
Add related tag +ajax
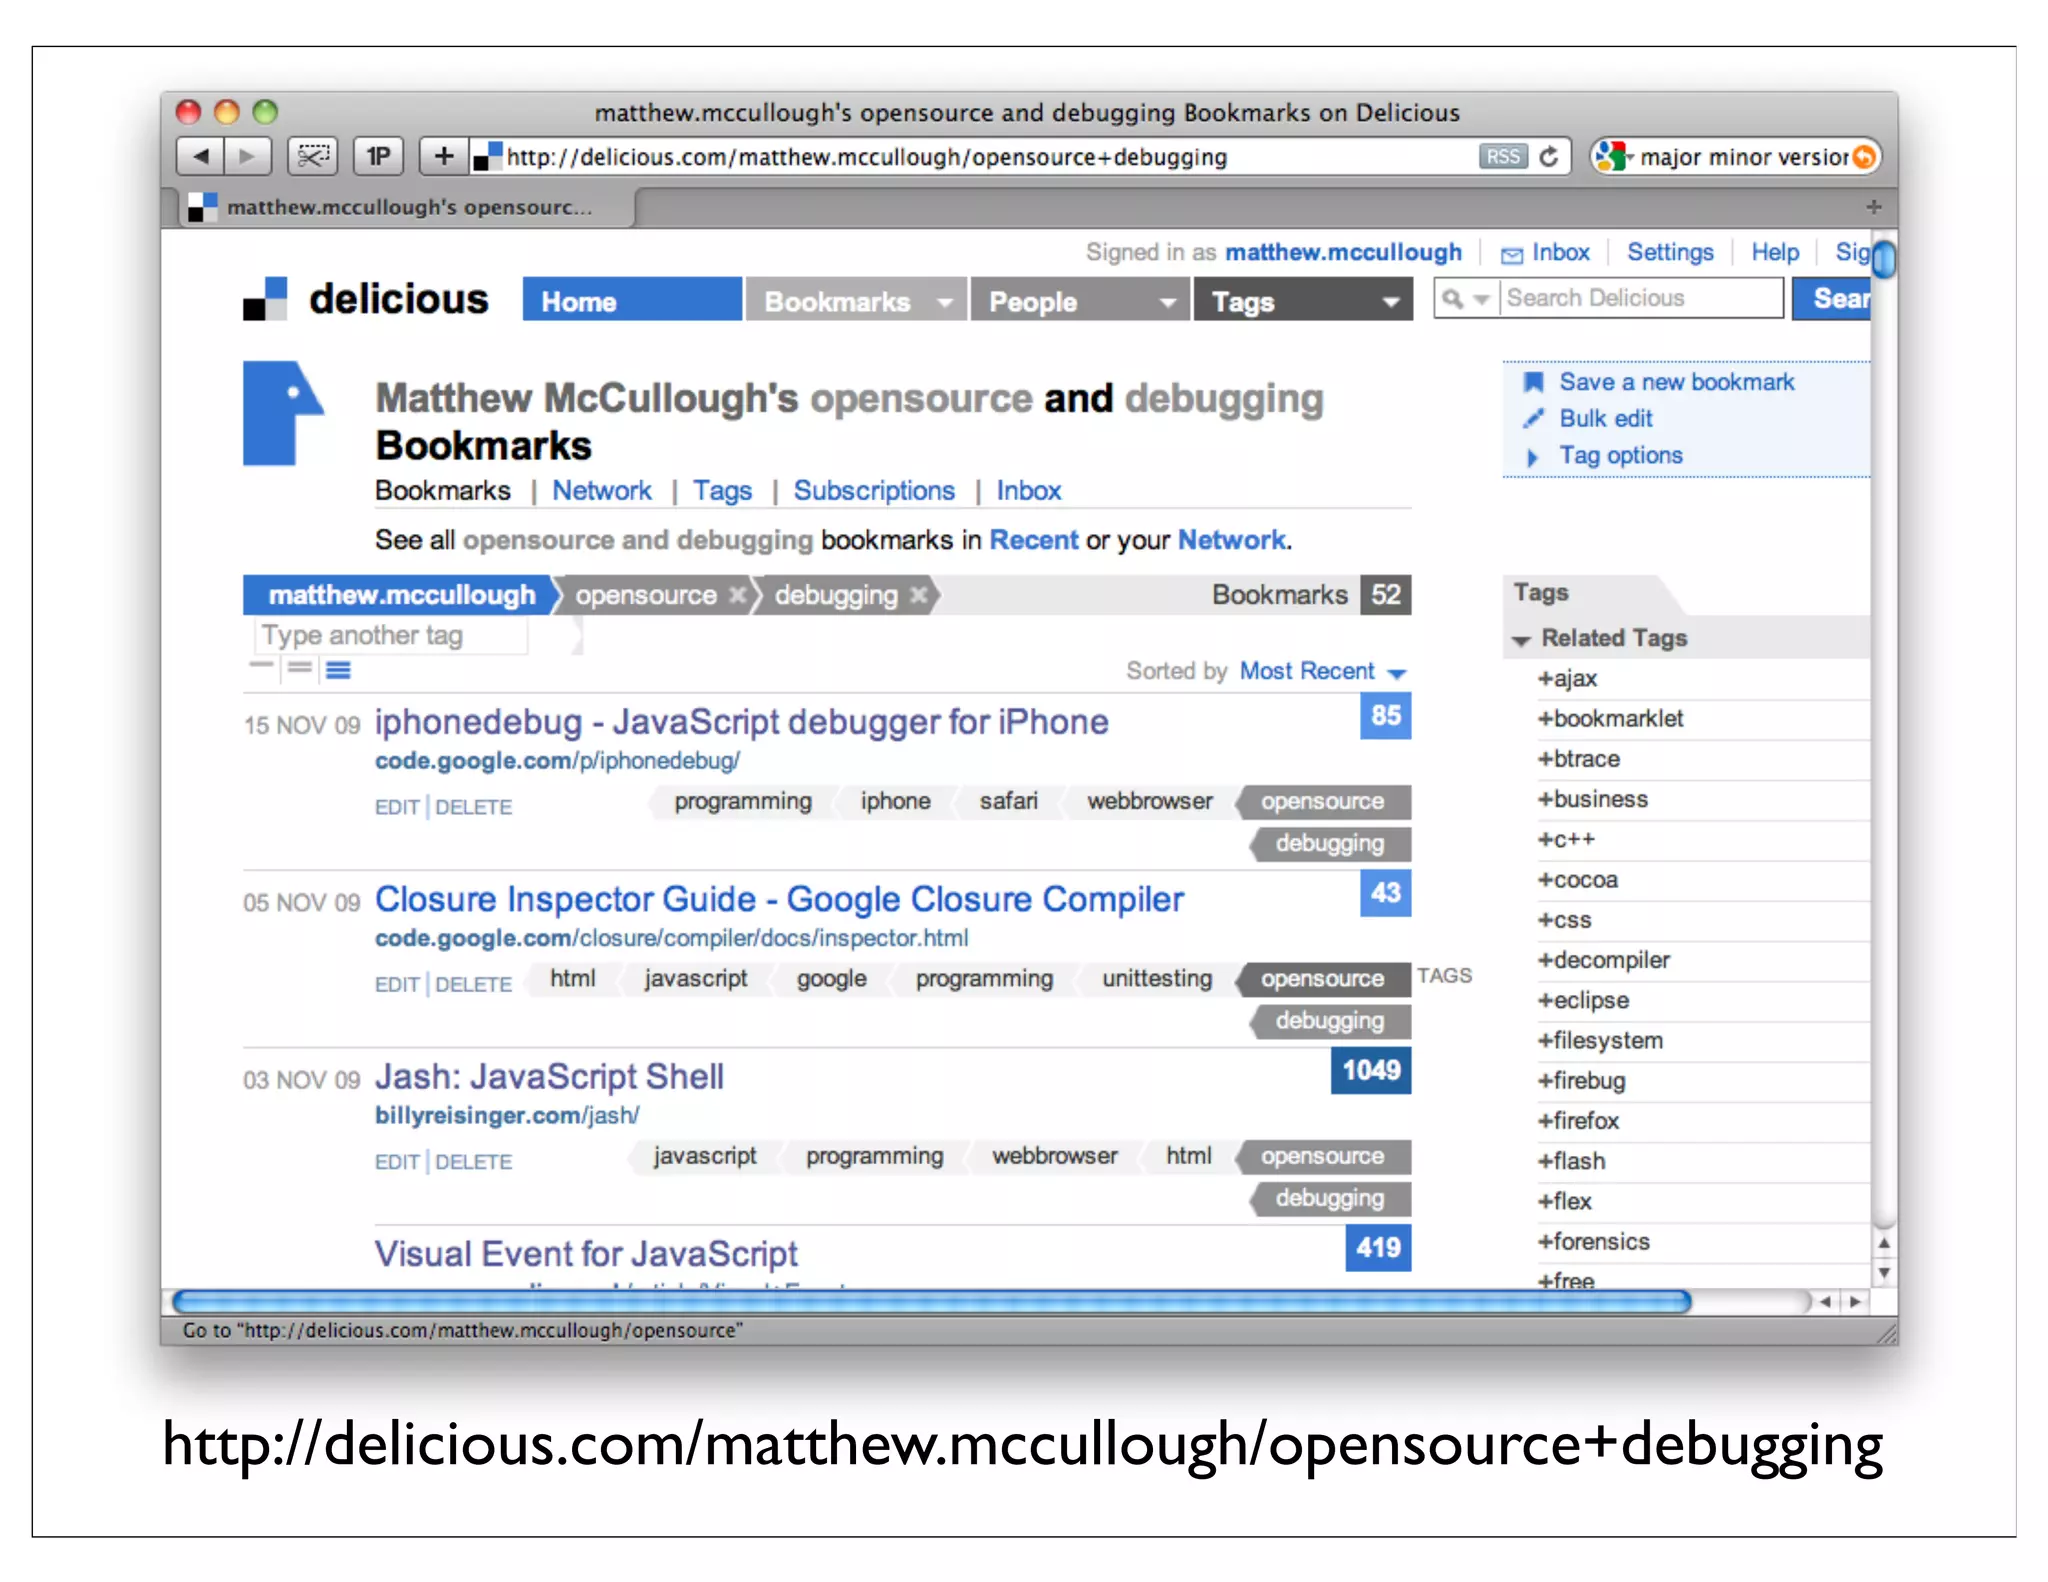pyautogui.click(x=1567, y=679)
